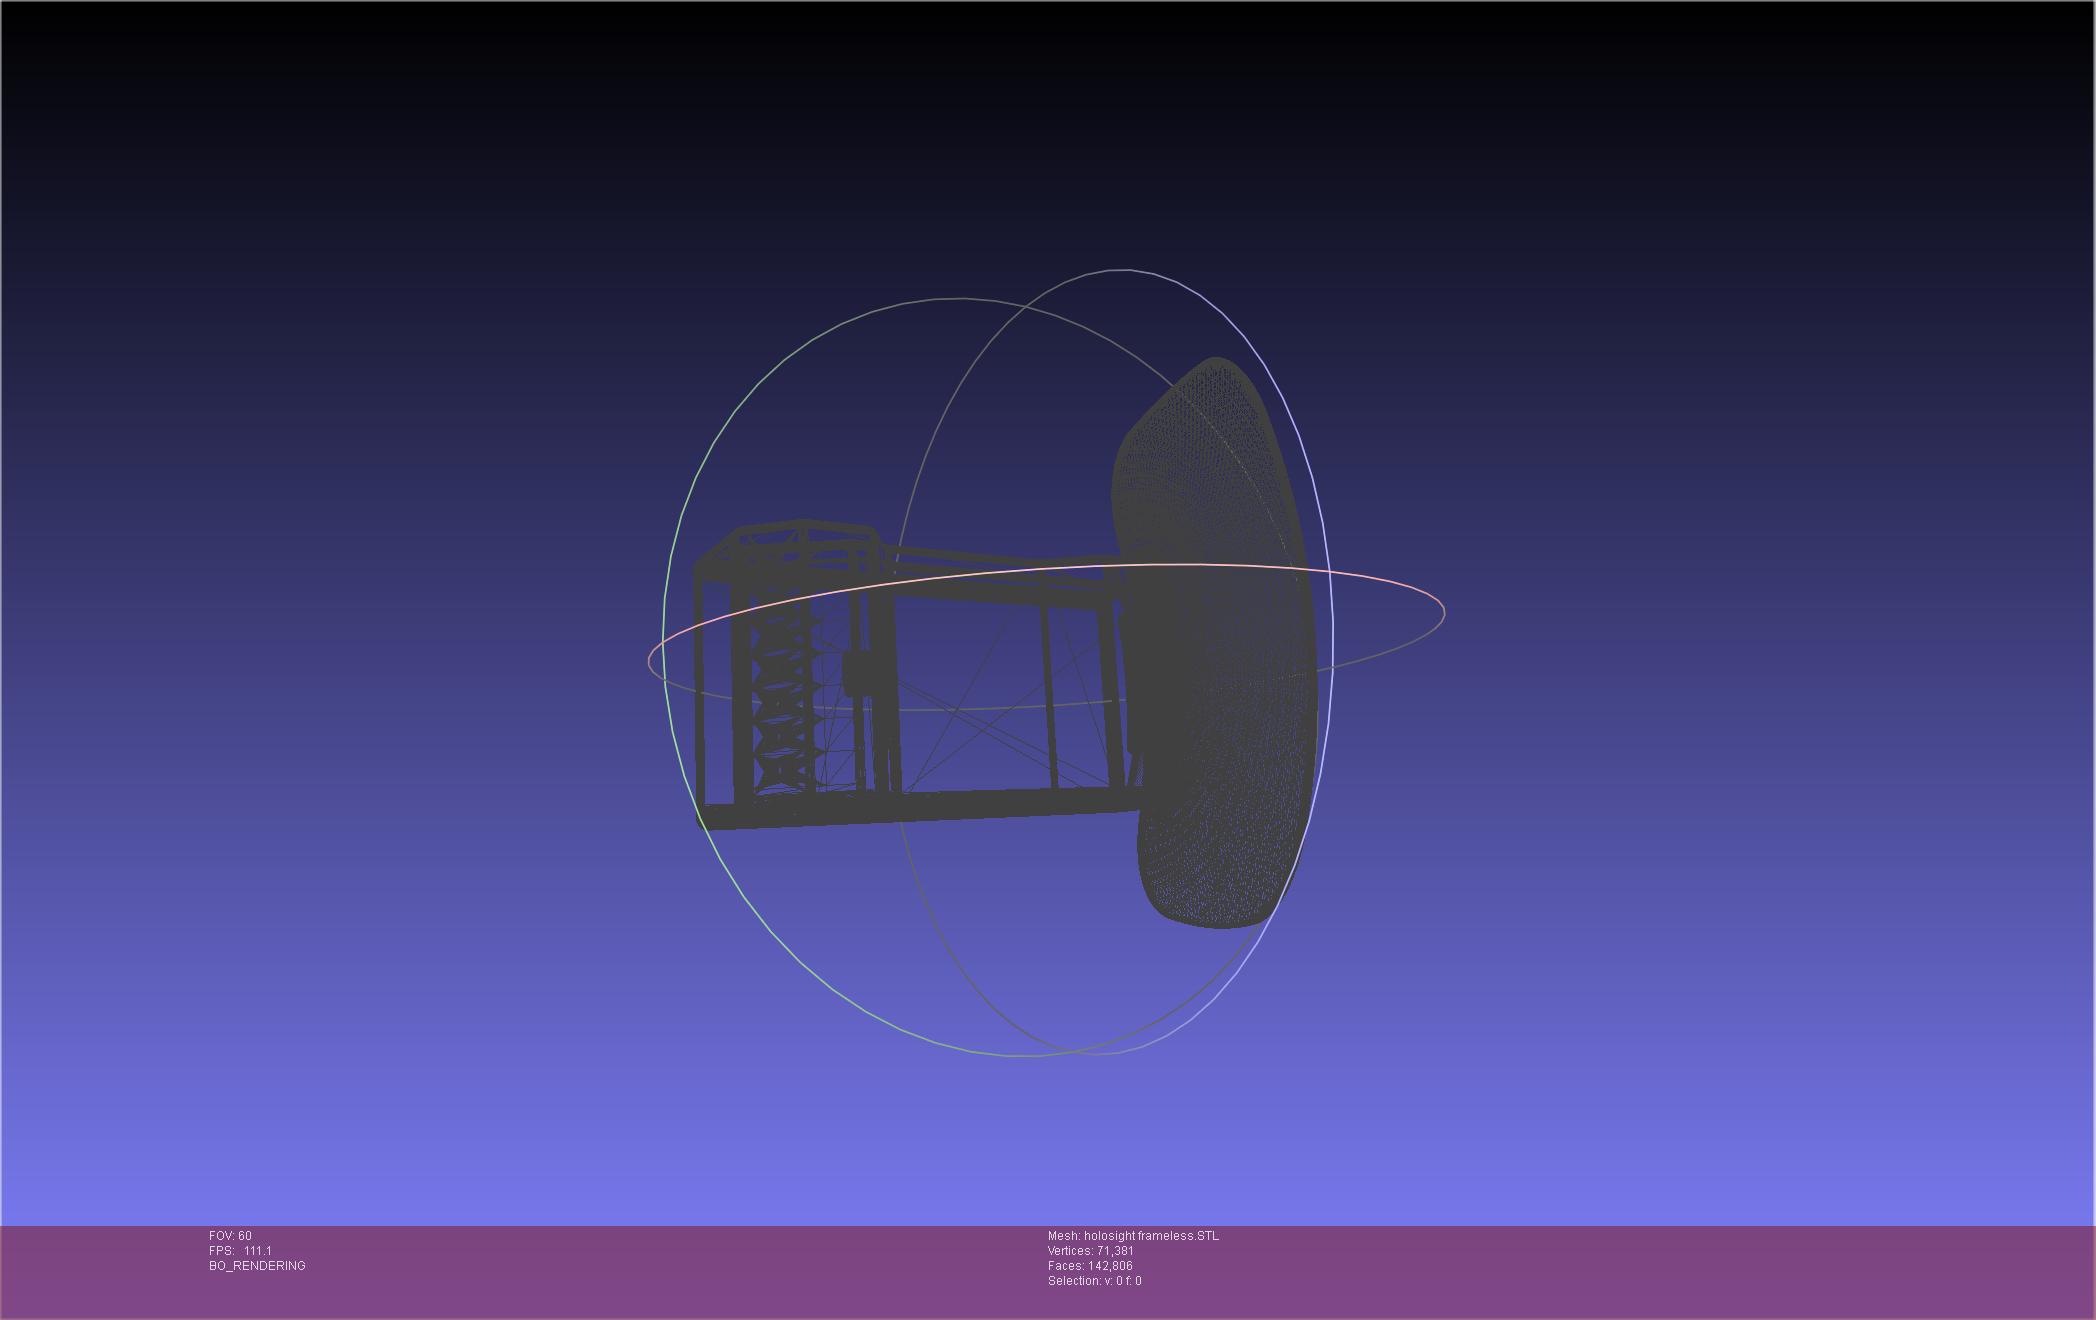The image size is (2096, 1320).
Task: Click the Faces: 142,806 label
Action: (x=1089, y=1266)
